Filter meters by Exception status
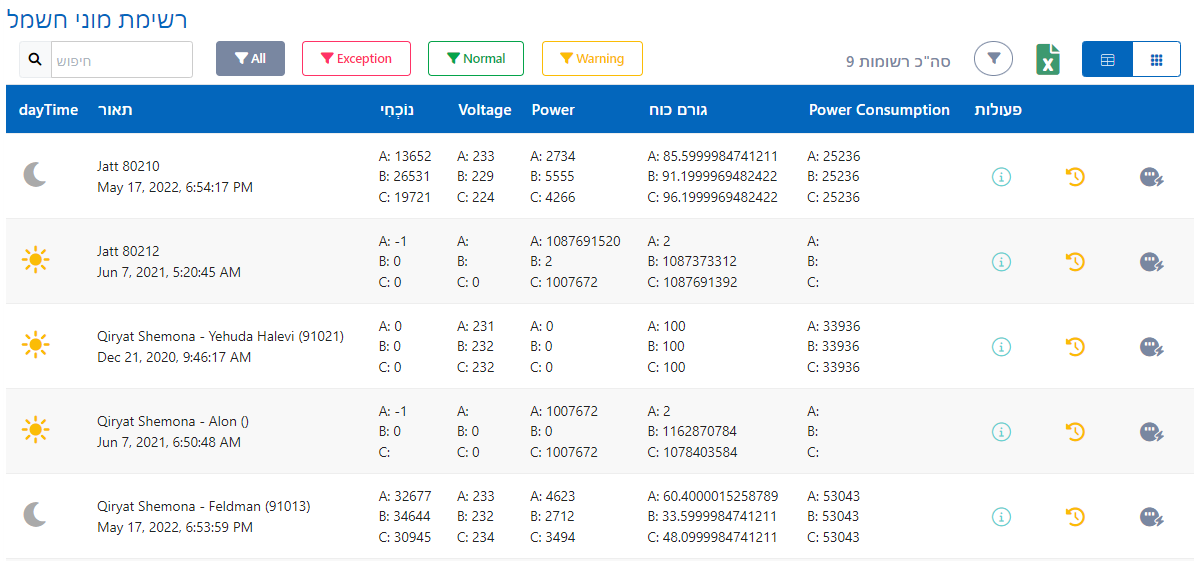 click(356, 59)
